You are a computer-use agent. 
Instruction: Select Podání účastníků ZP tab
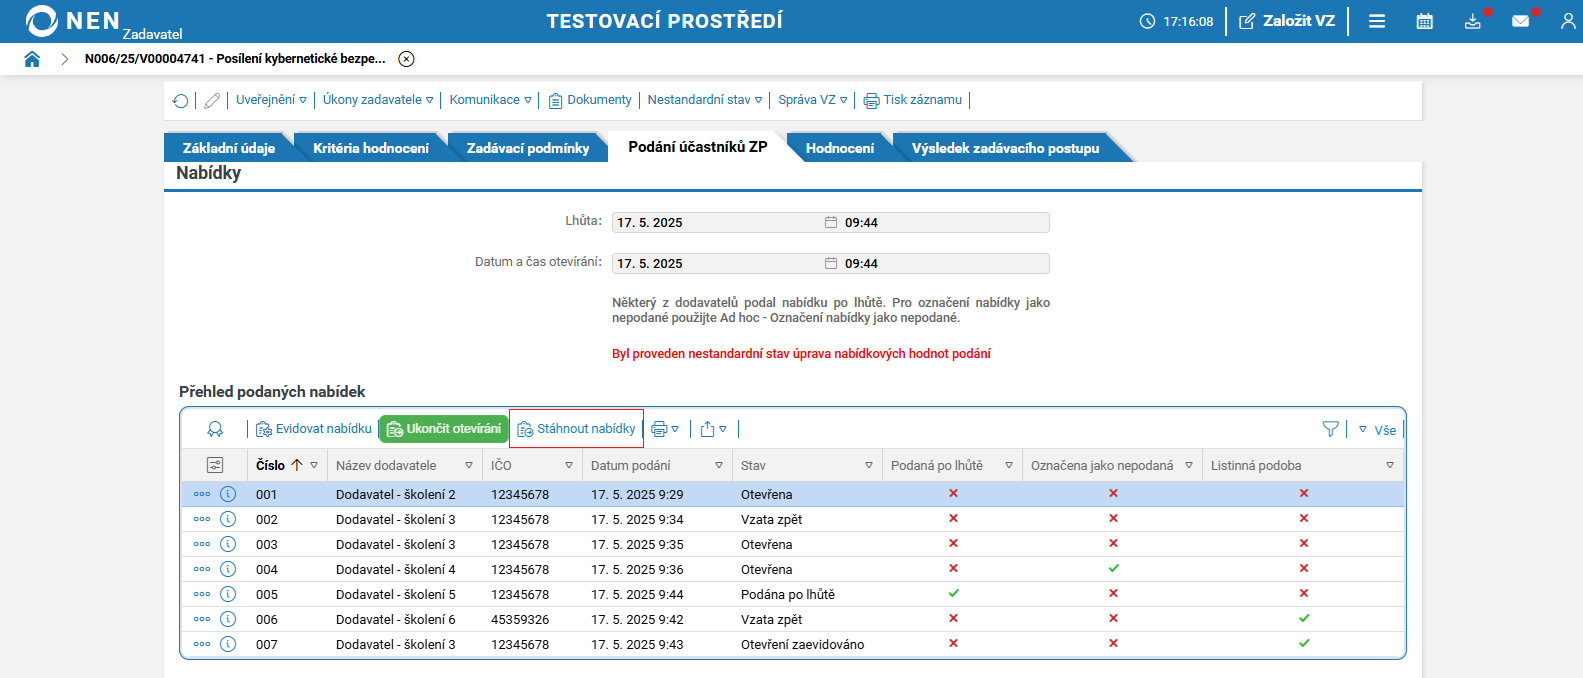point(698,147)
